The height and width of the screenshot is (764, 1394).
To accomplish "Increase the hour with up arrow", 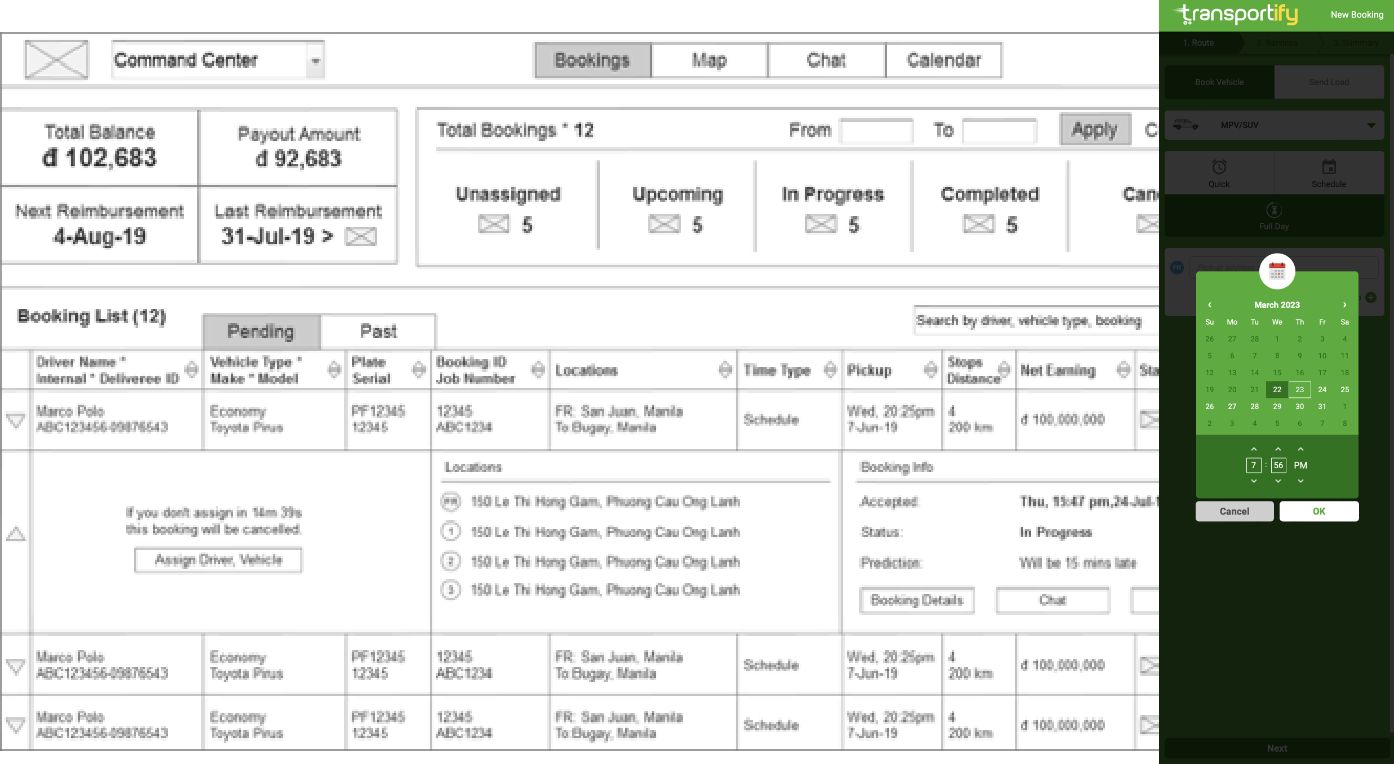I will pyautogui.click(x=1254, y=450).
